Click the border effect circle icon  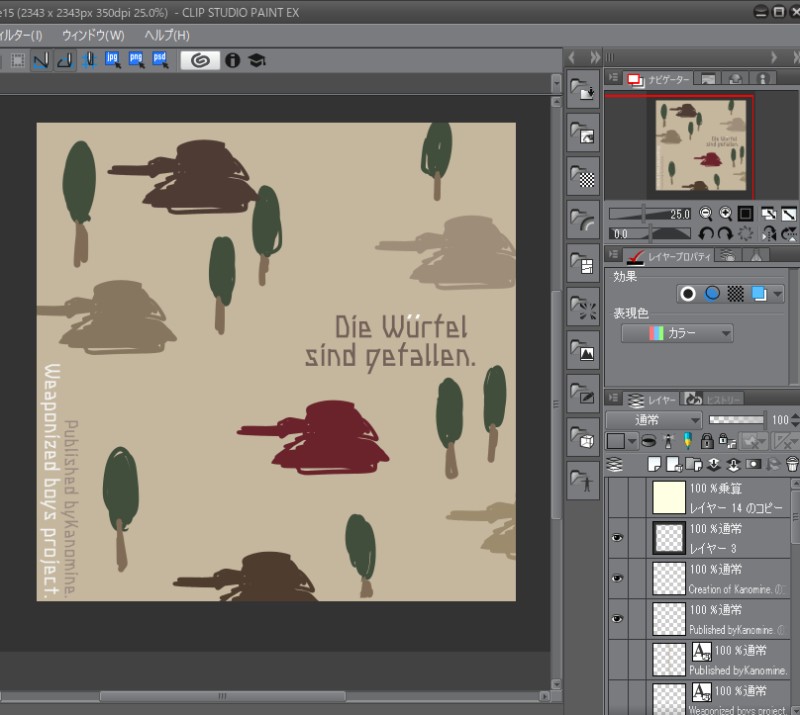pos(687,293)
